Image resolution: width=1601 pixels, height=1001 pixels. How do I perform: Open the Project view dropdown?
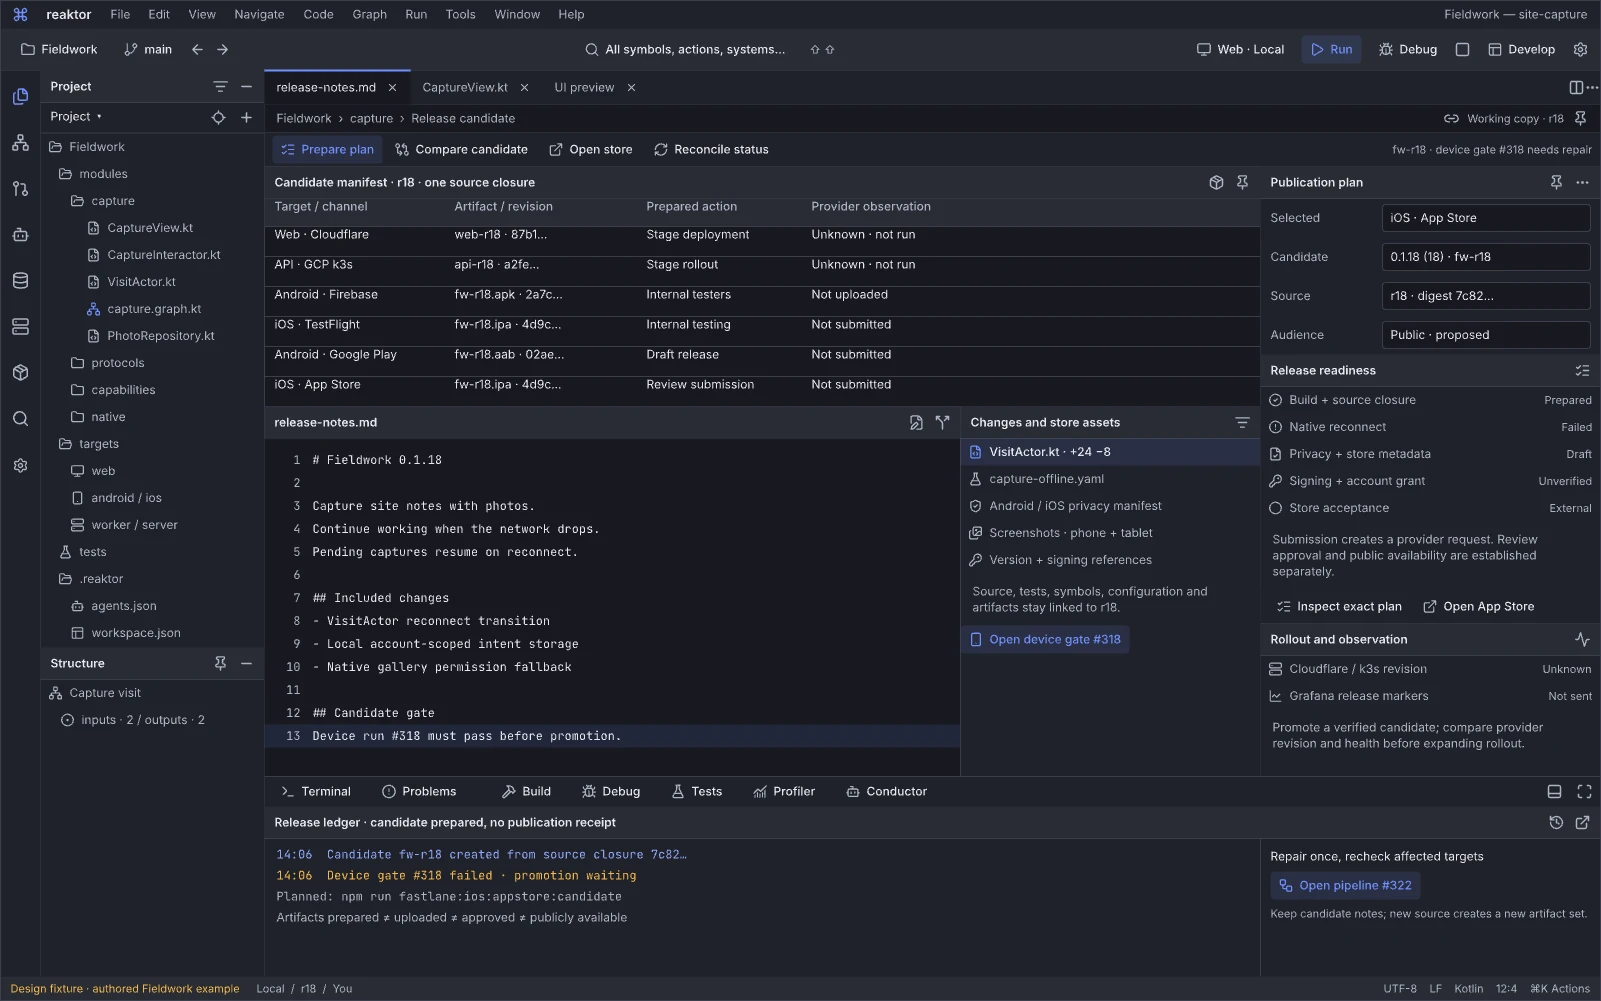[76, 117]
